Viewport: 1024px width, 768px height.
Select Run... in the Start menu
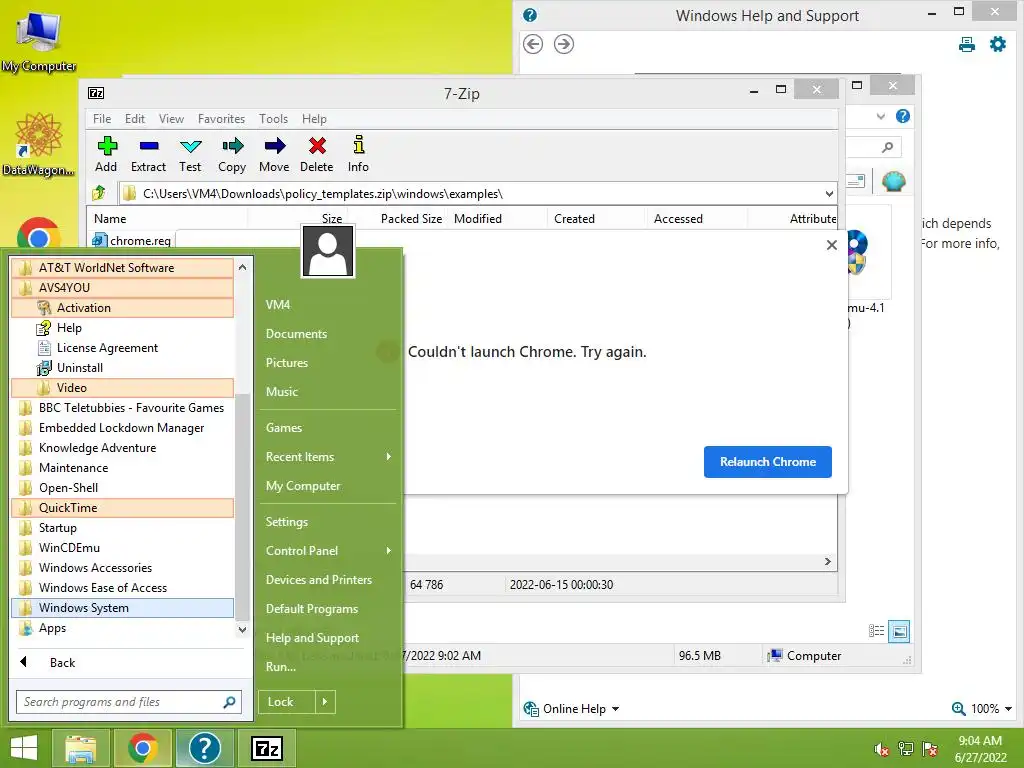click(x=281, y=667)
